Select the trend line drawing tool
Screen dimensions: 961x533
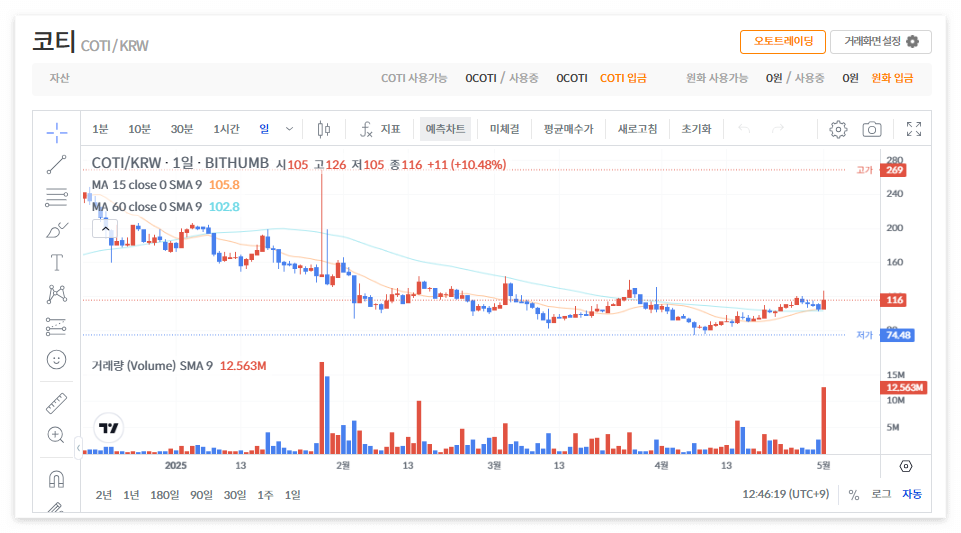[56, 165]
